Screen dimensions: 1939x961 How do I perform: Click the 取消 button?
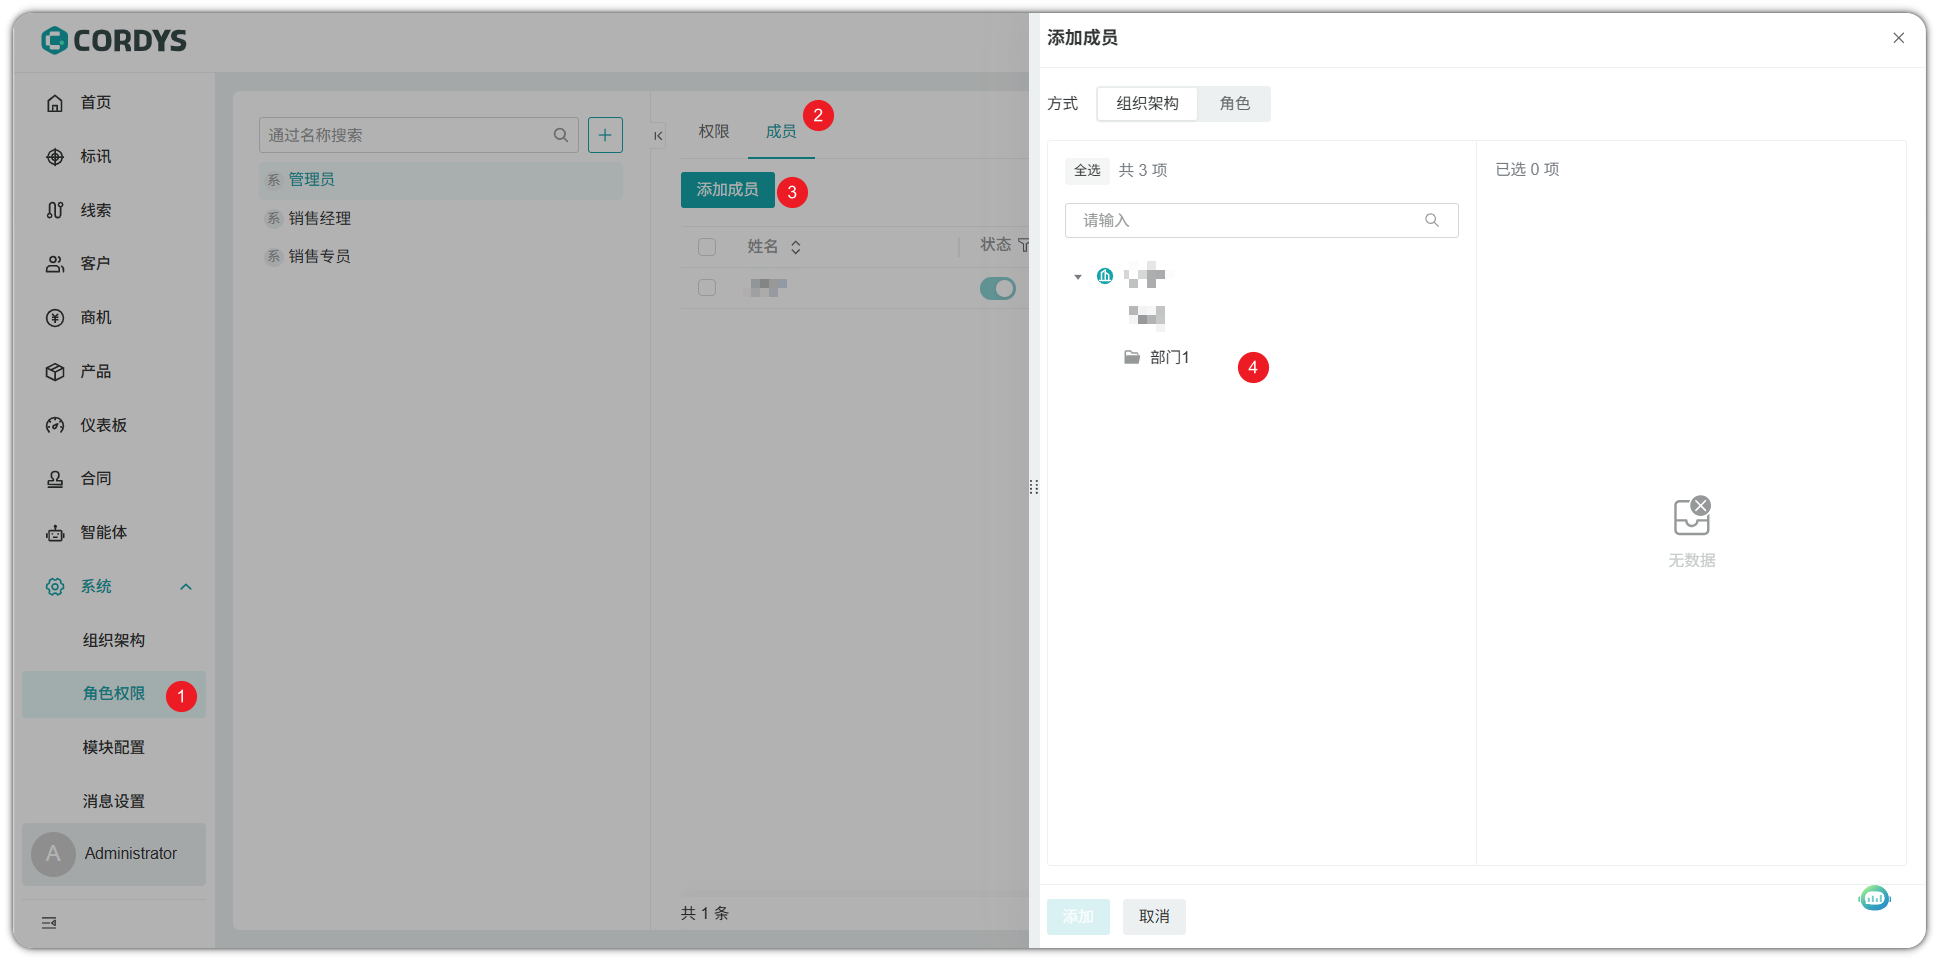tap(1154, 917)
